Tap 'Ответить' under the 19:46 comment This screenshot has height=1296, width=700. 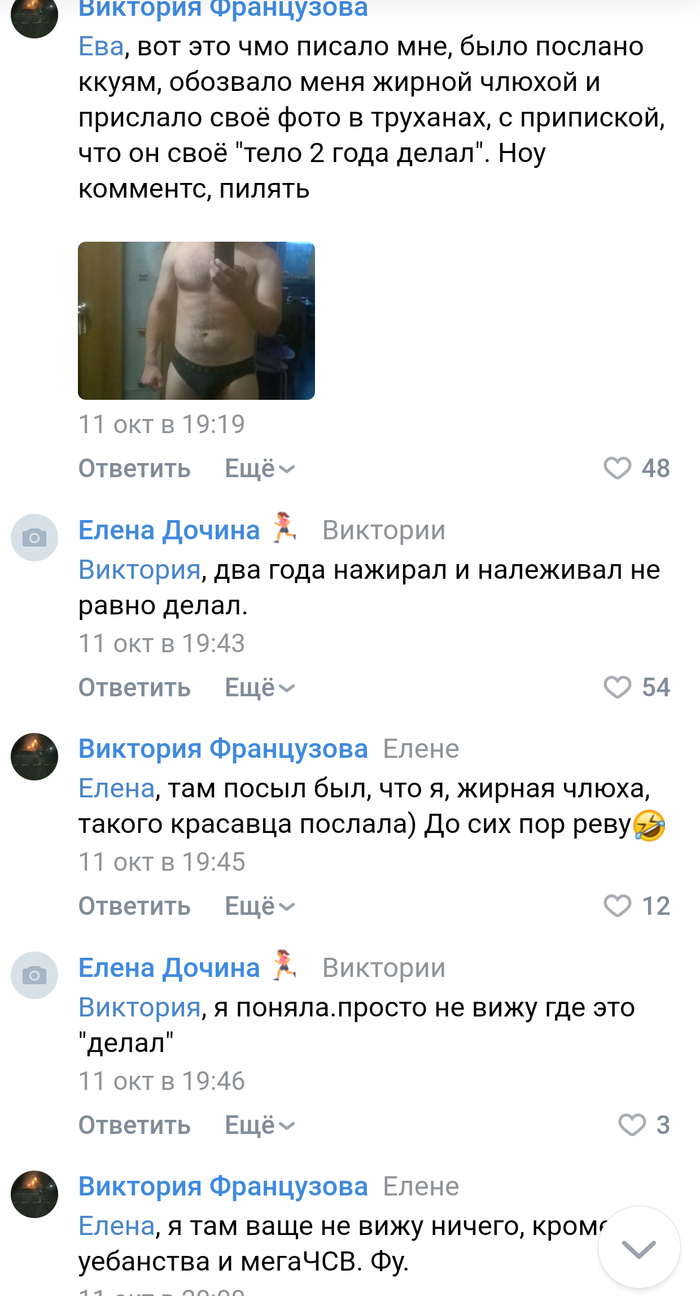click(134, 1125)
